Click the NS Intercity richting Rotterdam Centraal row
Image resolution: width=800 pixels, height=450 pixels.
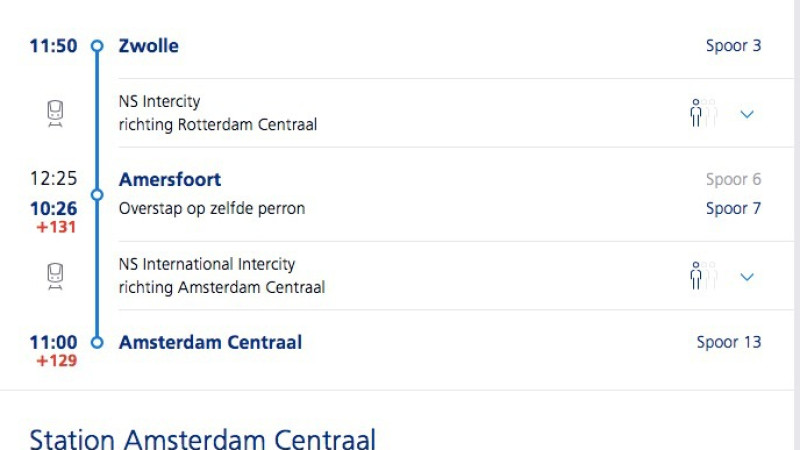218,114
